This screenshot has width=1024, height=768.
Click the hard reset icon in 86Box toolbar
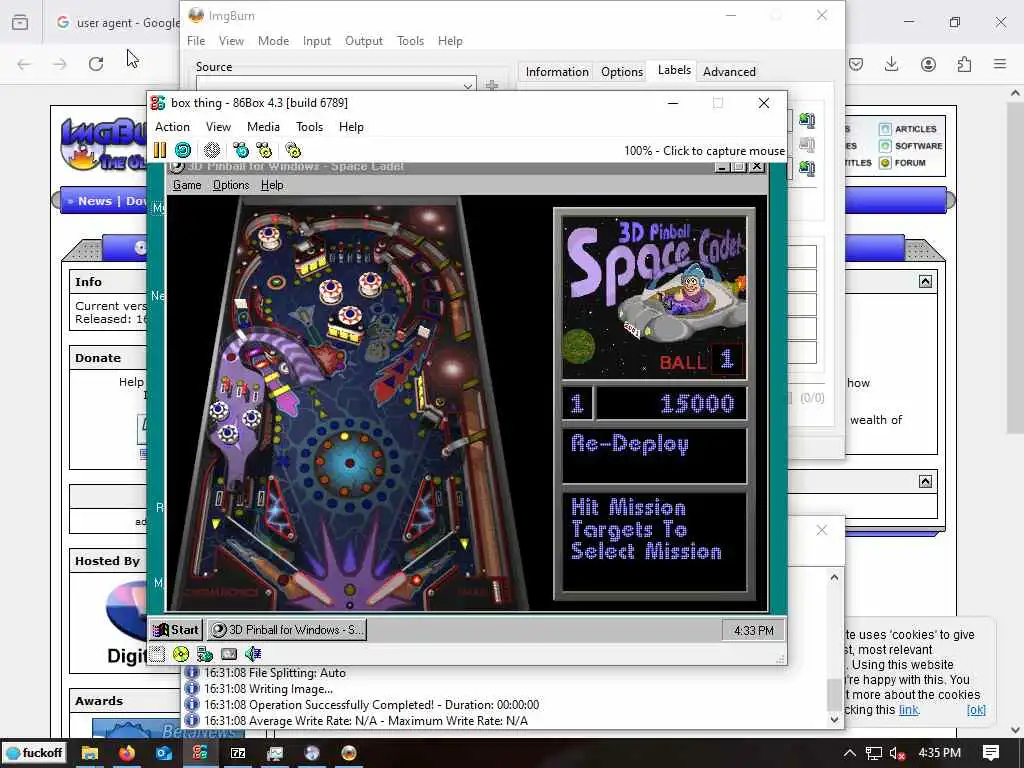pyautogui.click(x=183, y=150)
